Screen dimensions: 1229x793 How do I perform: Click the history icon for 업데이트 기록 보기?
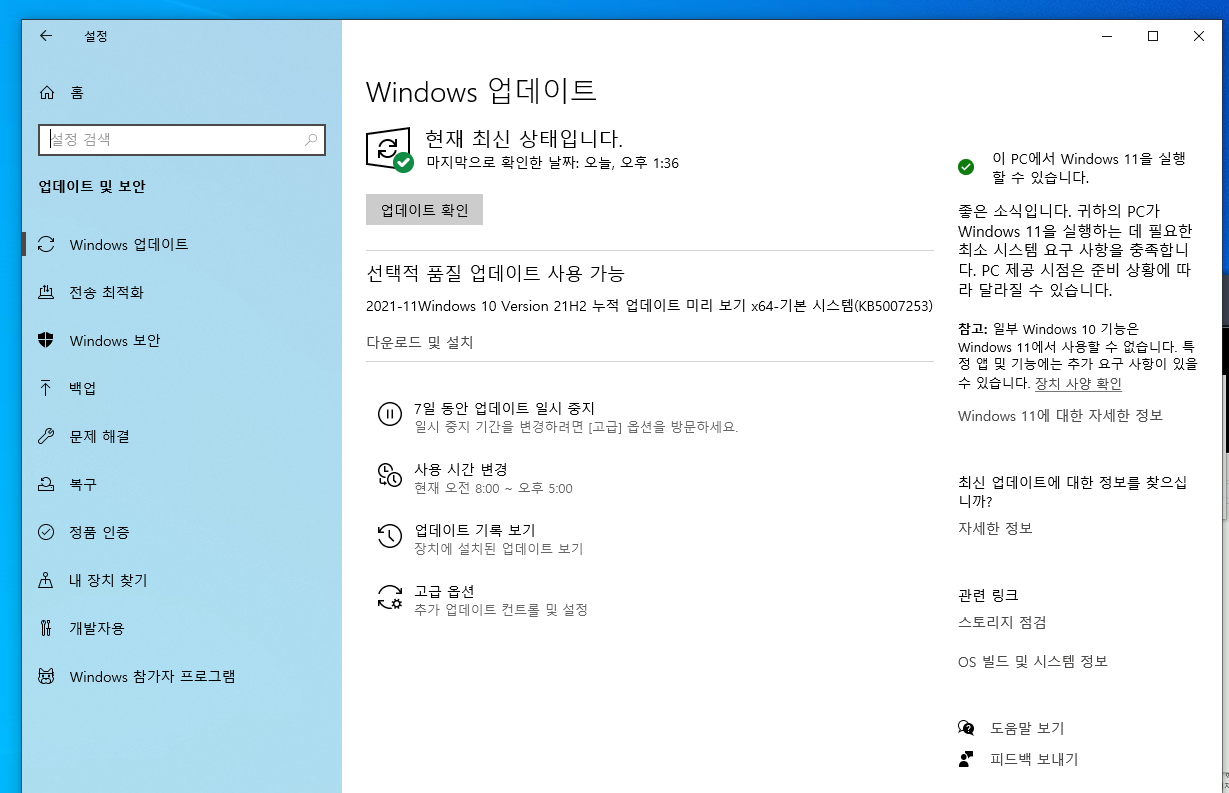coord(389,536)
